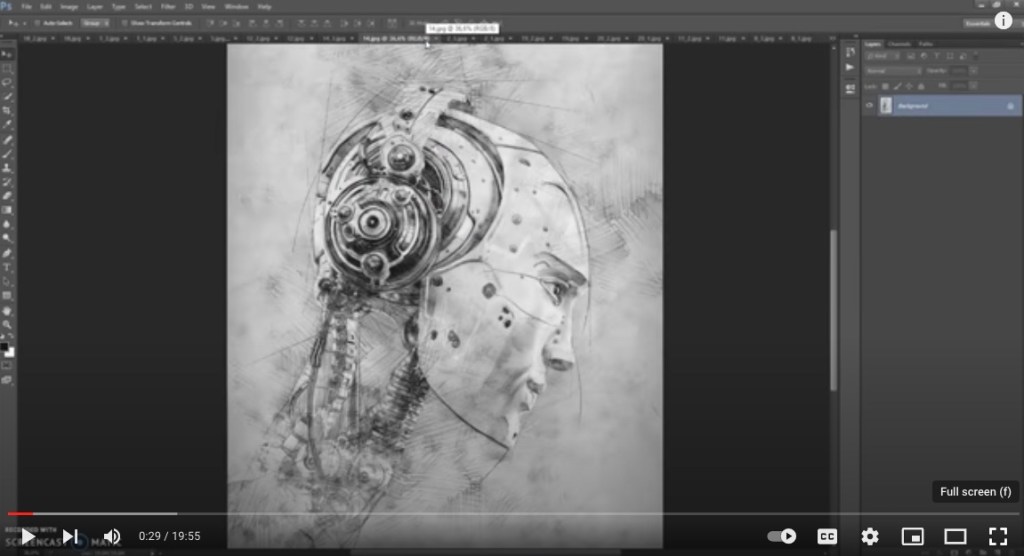Switch to the Channels tab
1024x556 pixels.
click(x=899, y=44)
